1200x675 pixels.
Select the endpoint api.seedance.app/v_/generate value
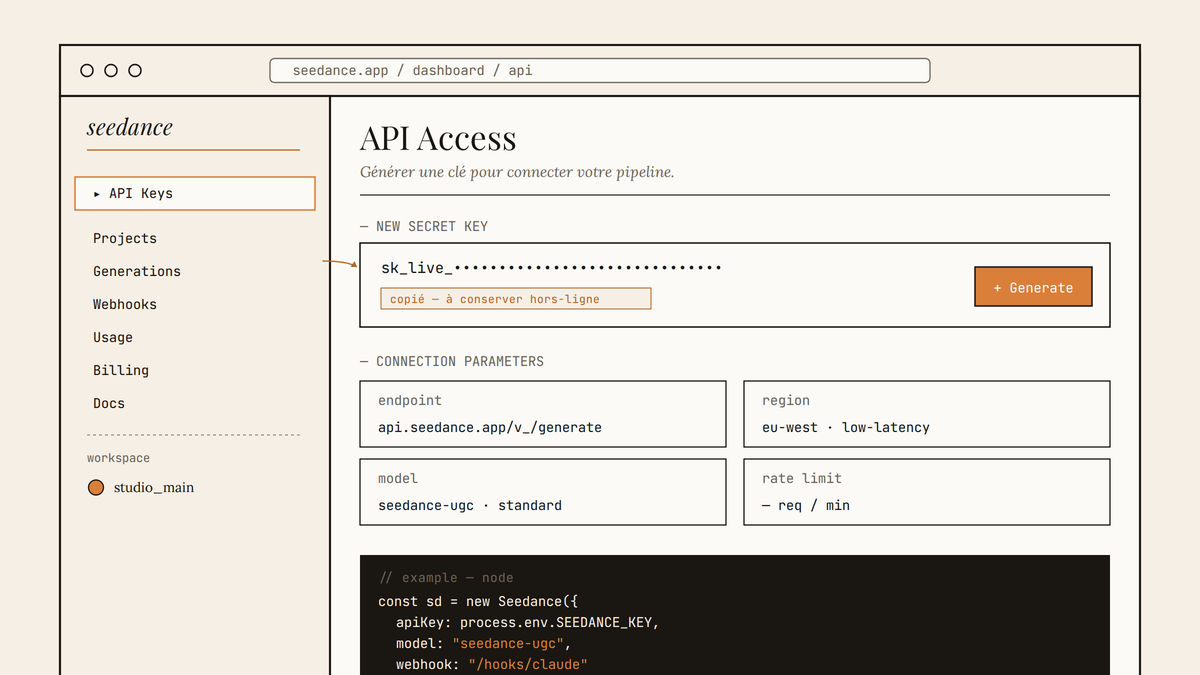pyautogui.click(x=490, y=427)
